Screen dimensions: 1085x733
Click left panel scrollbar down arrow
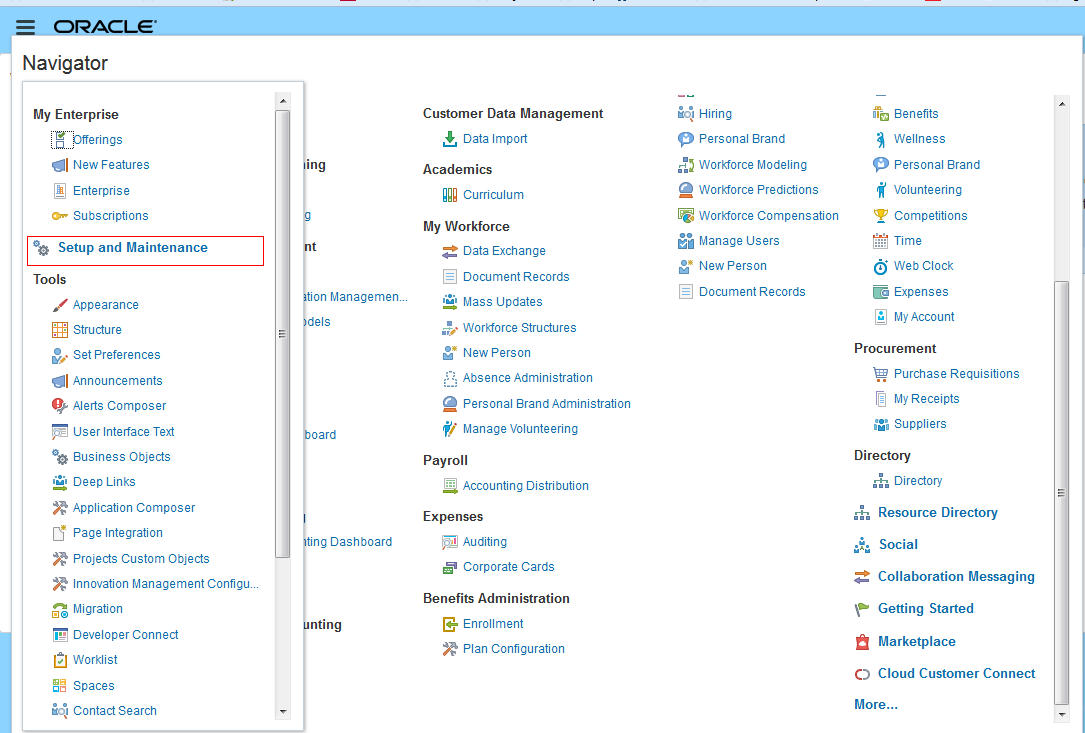282,712
